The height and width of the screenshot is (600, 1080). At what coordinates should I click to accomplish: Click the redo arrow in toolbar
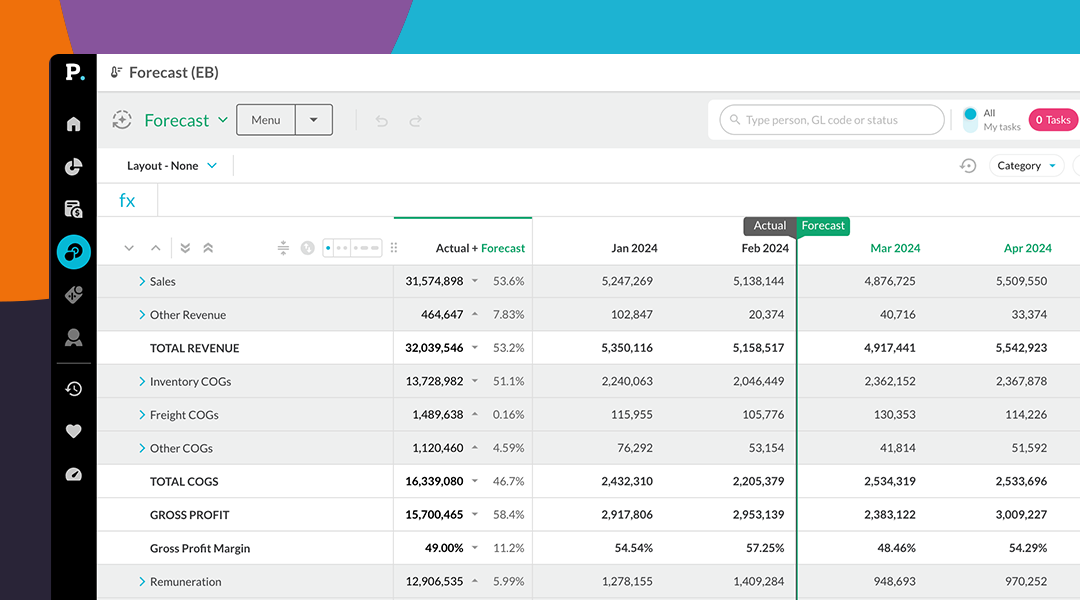(x=415, y=121)
